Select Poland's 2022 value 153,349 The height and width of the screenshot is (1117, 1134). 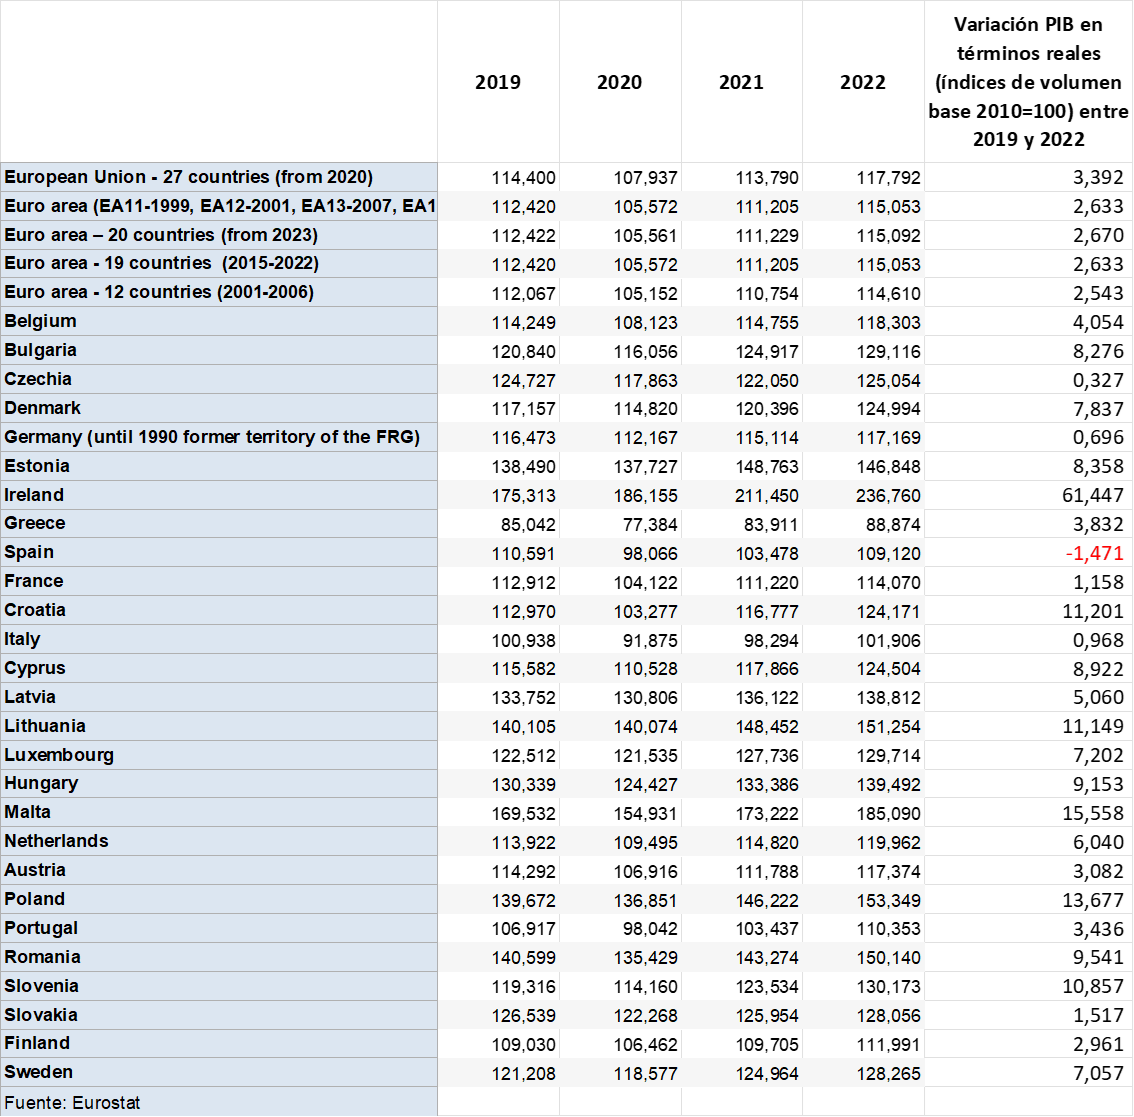click(x=888, y=901)
